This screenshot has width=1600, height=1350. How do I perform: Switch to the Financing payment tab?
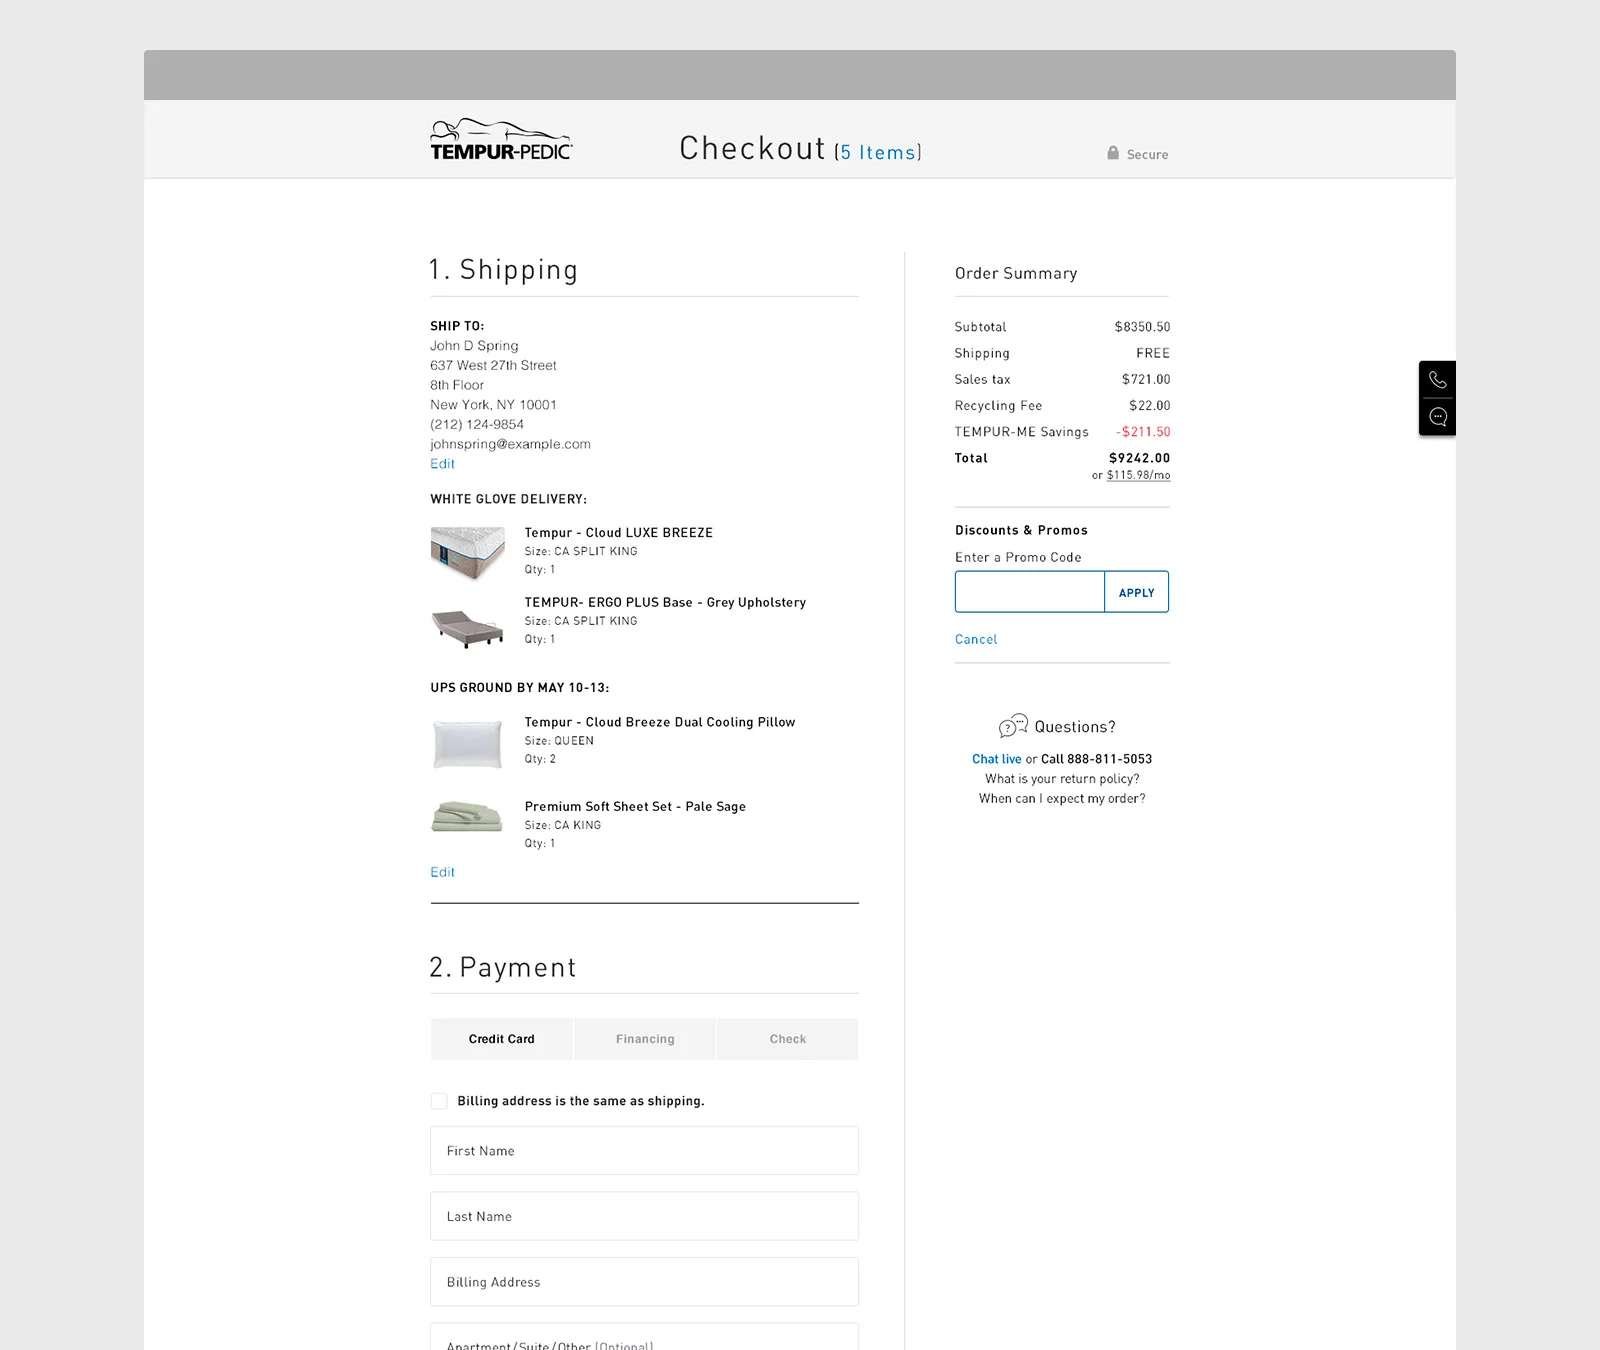pyautogui.click(x=645, y=1039)
